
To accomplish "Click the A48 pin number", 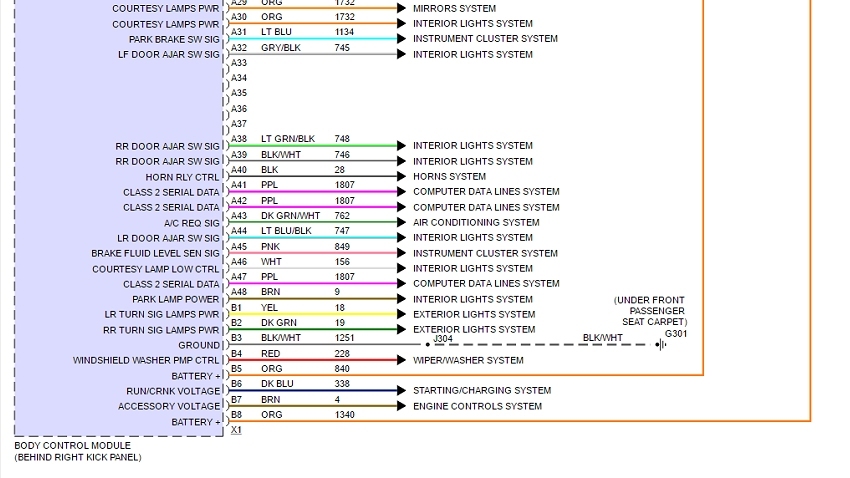I will click(x=239, y=292).
